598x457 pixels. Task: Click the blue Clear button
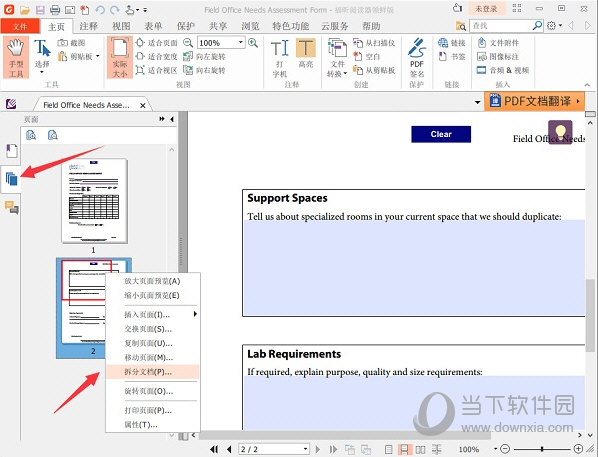[x=441, y=134]
